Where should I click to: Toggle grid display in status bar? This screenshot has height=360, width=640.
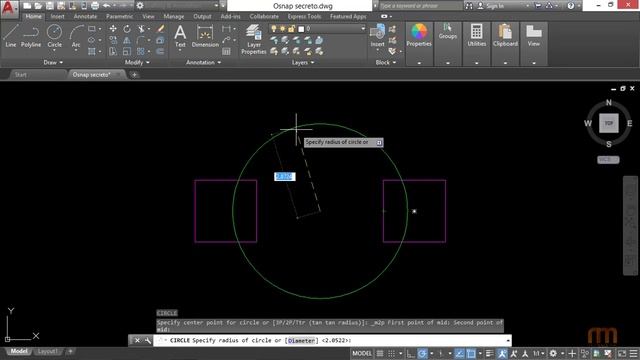point(380,353)
